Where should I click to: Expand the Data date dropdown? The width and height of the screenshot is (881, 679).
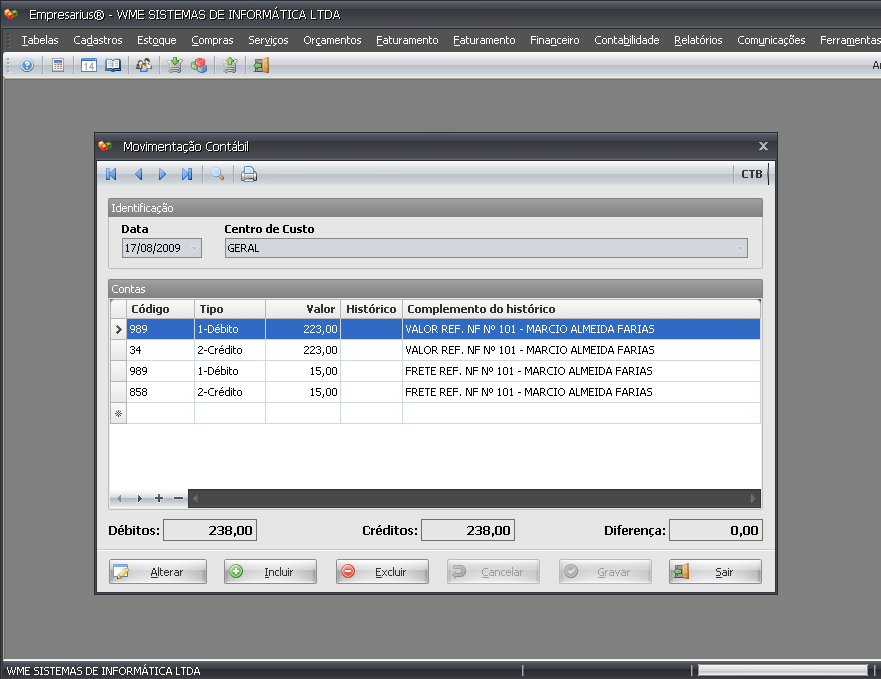coord(194,248)
